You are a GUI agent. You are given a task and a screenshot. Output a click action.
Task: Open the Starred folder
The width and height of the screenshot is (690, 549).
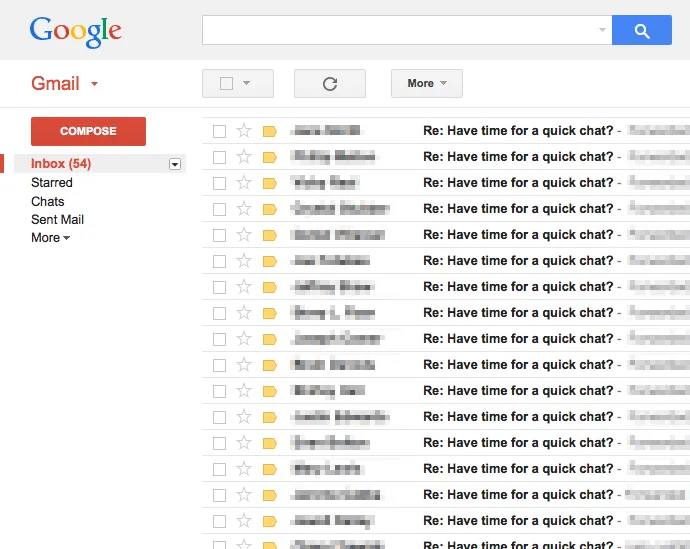[x=52, y=183]
